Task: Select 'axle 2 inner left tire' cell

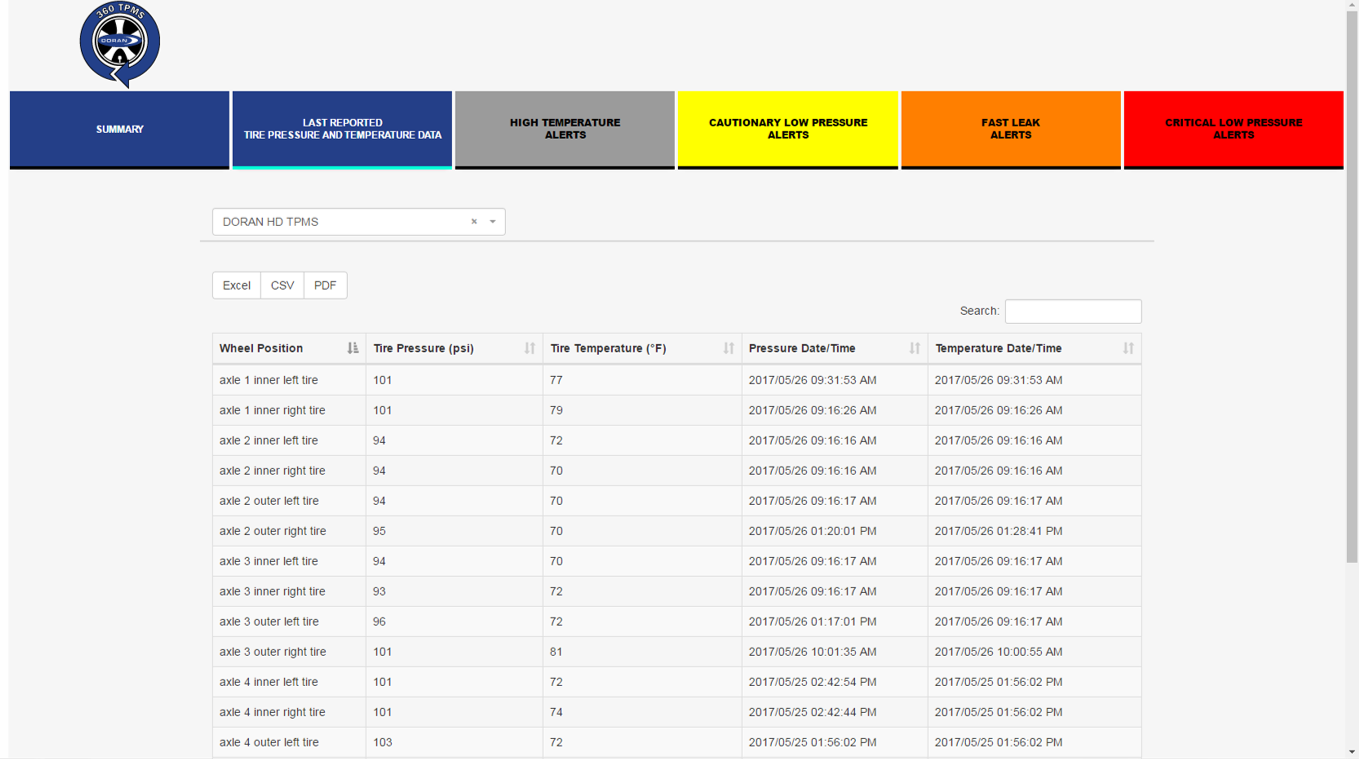Action: (289, 440)
